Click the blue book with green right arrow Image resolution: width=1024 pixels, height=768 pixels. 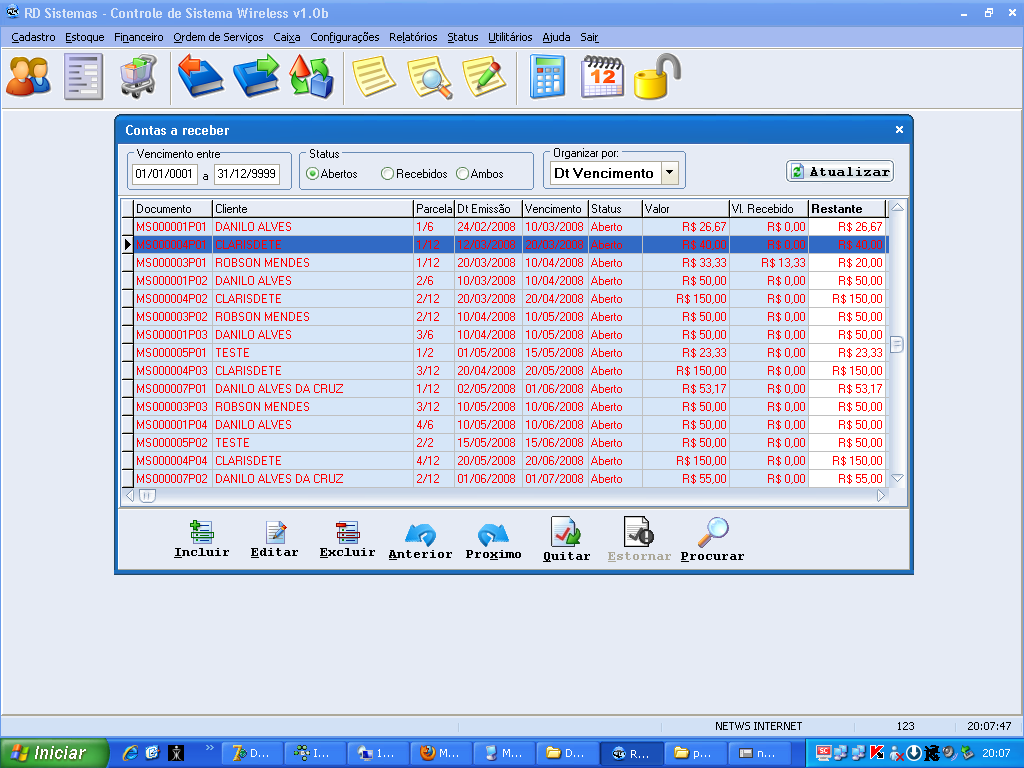click(x=256, y=77)
